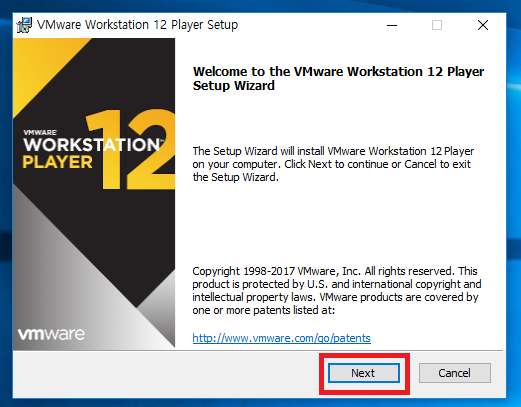Minimize the VMware Setup window
The height and width of the screenshot is (407, 521).
pyautogui.click(x=392, y=25)
